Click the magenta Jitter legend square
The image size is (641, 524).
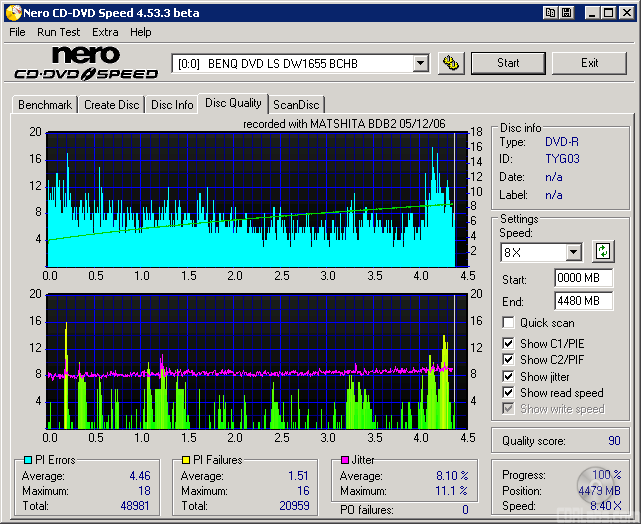click(x=344, y=460)
